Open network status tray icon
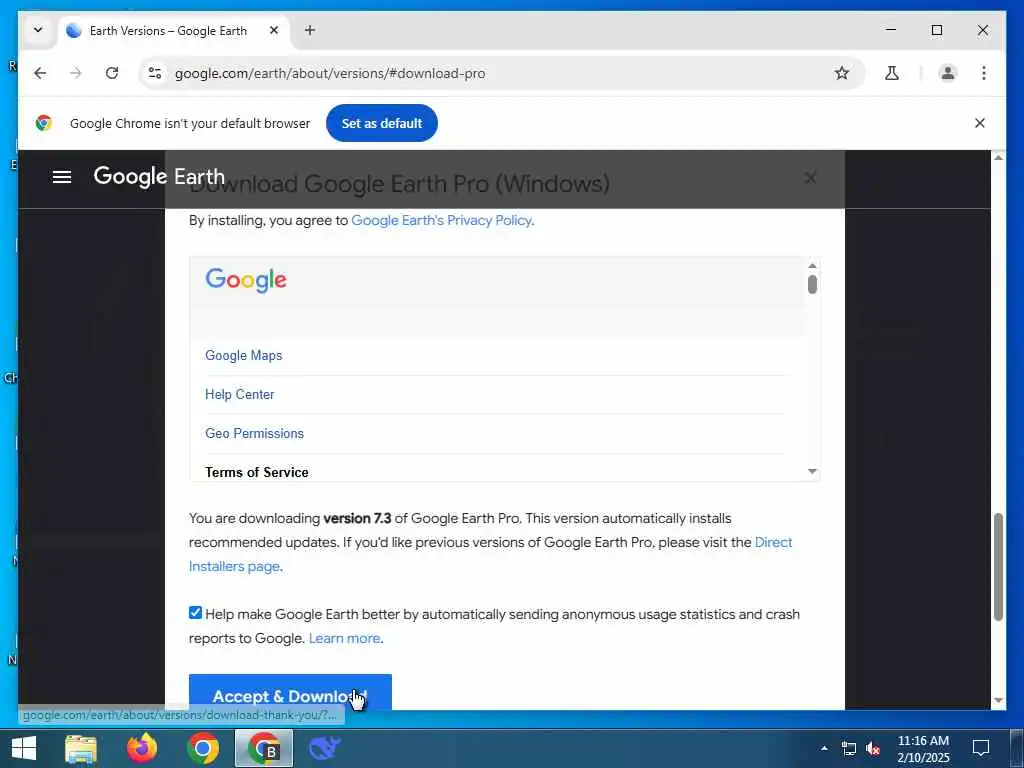The image size is (1024, 768). tap(848, 748)
